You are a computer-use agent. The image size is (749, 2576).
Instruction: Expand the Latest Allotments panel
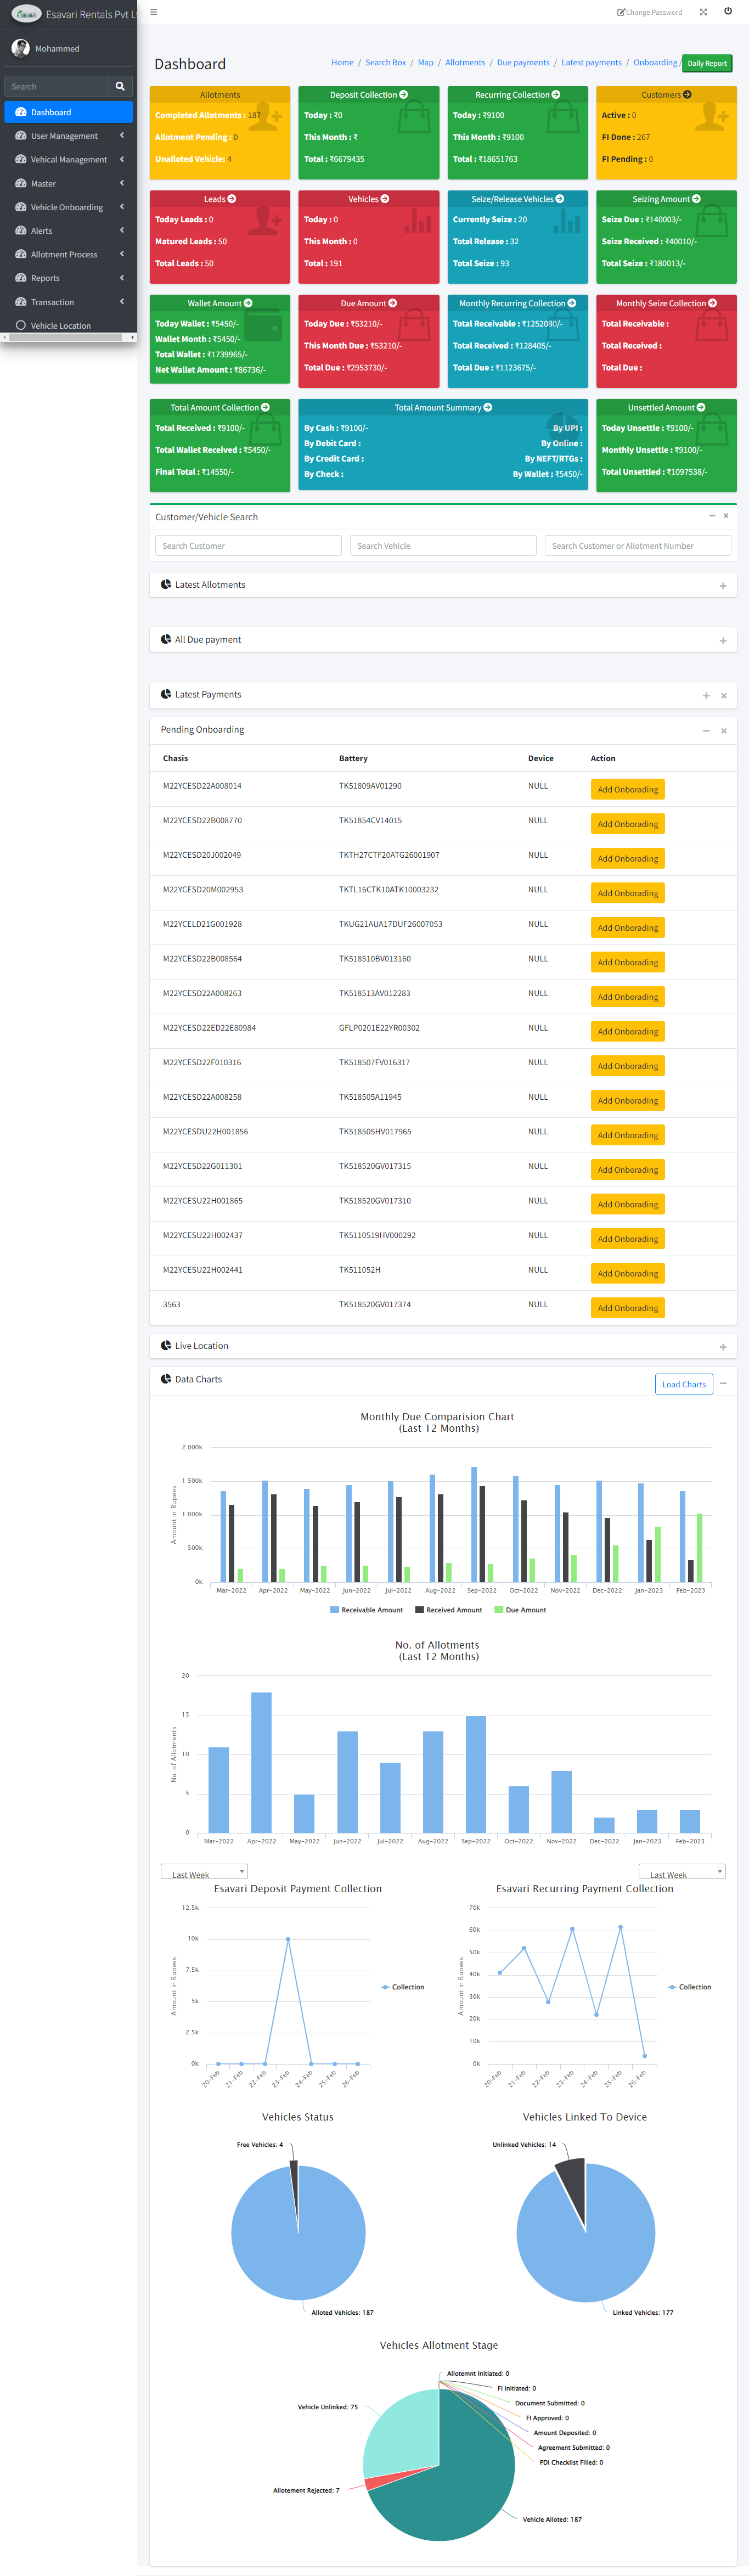click(723, 586)
